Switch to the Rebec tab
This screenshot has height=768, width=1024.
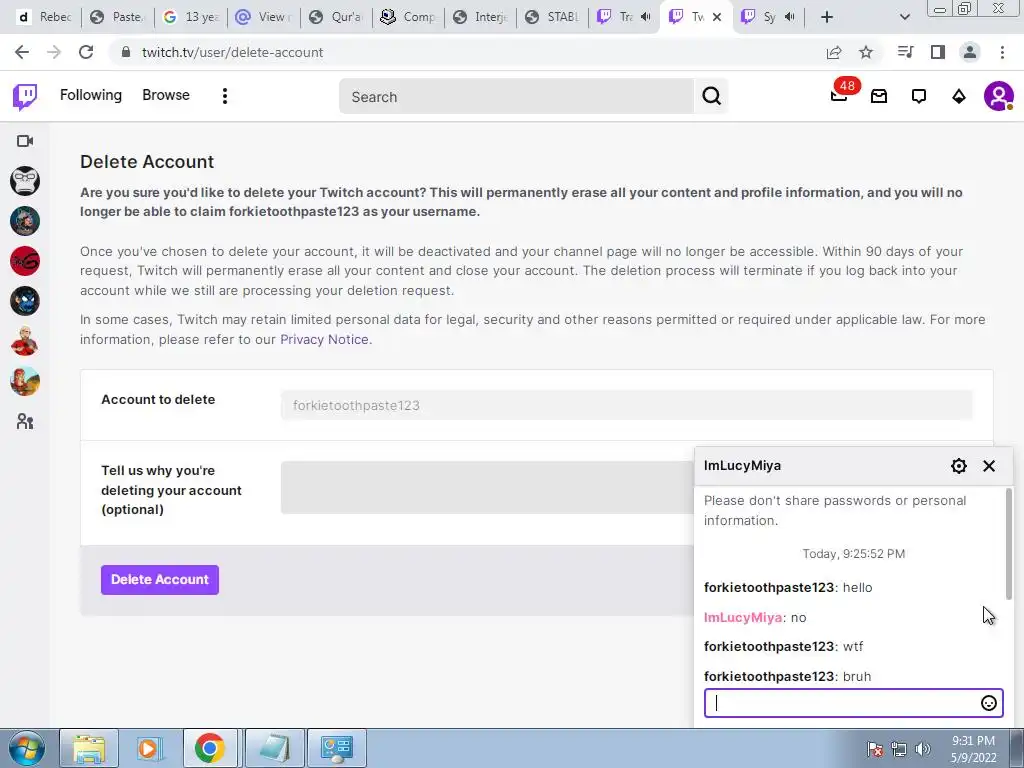(x=44, y=17)
